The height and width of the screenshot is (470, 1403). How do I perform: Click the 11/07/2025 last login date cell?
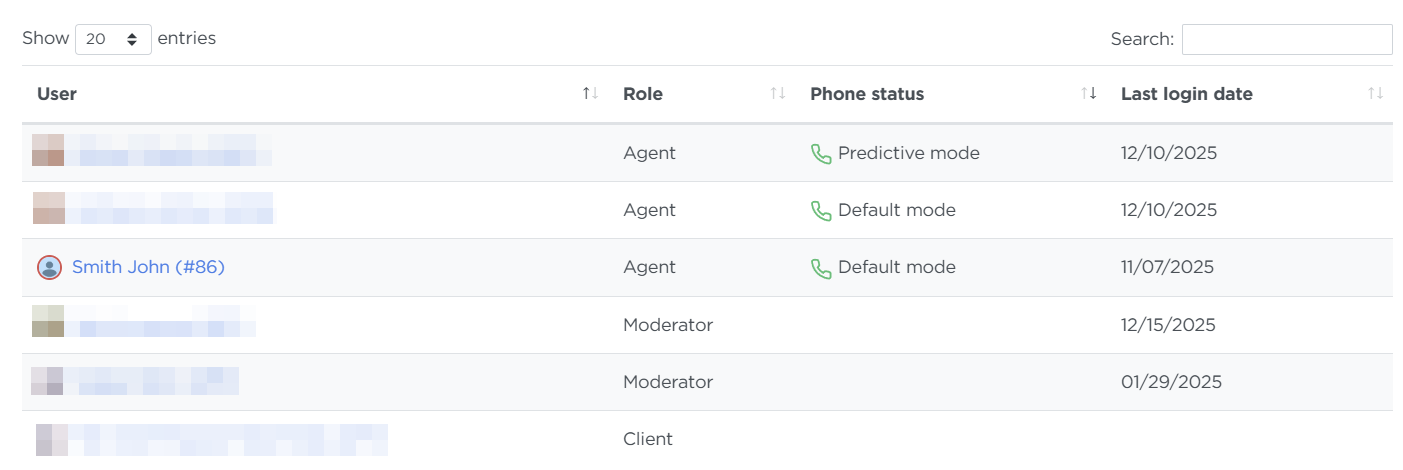pyautogui.click(x=1167, y=267)
